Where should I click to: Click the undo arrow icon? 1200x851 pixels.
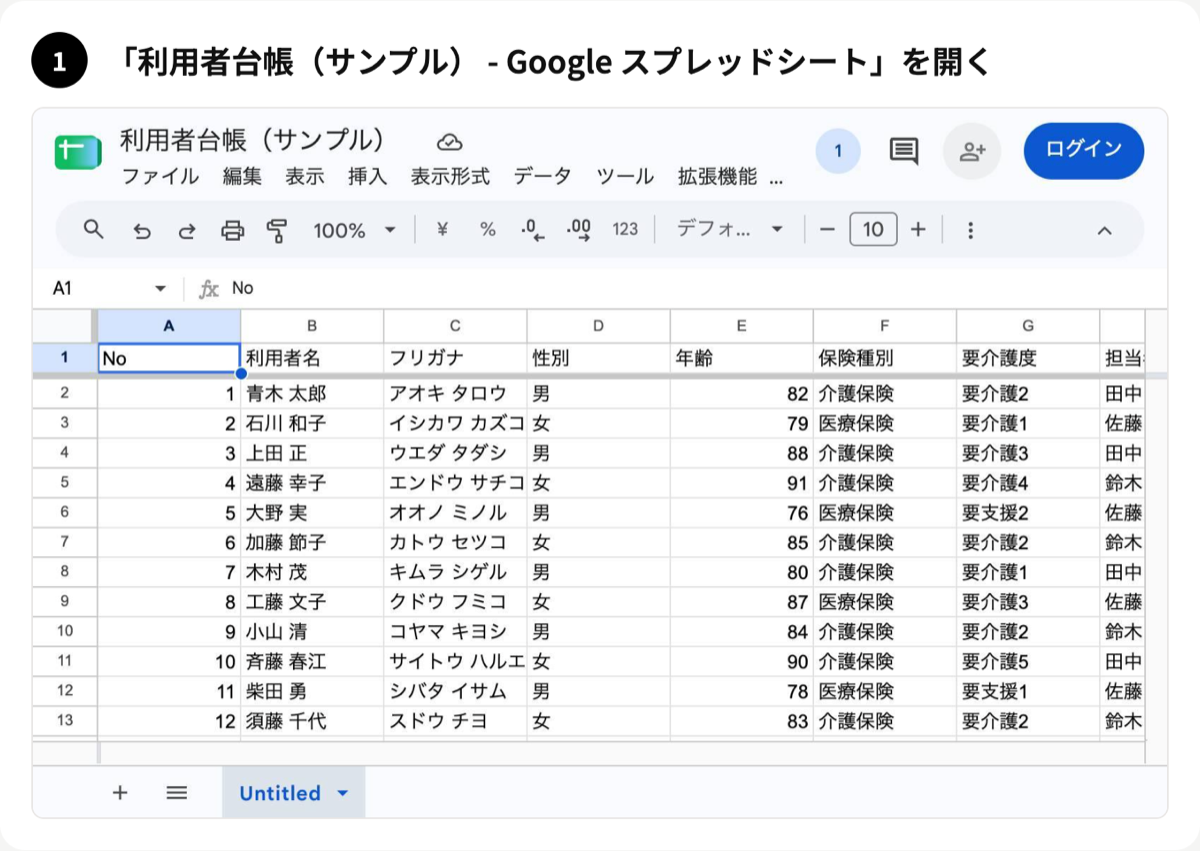142,231
